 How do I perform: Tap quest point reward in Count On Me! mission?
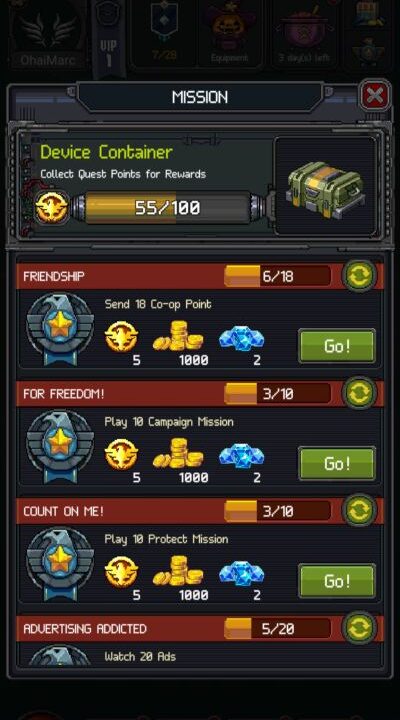pos(121,572)
